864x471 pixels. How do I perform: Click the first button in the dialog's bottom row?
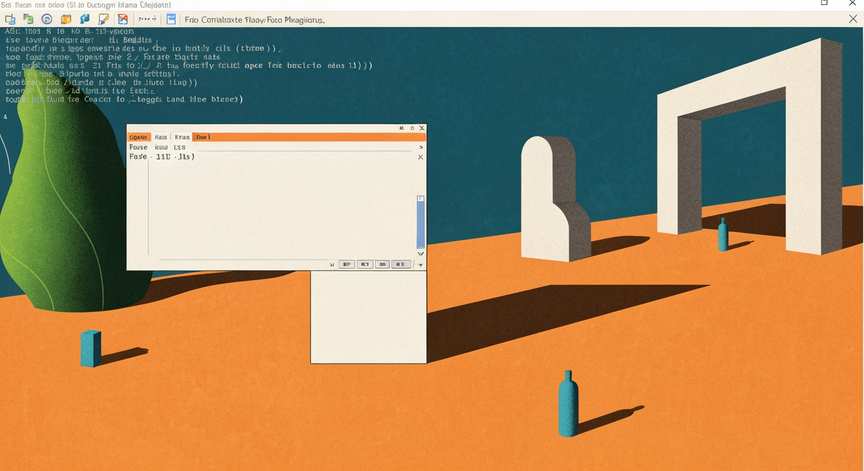tap(347, 264)
